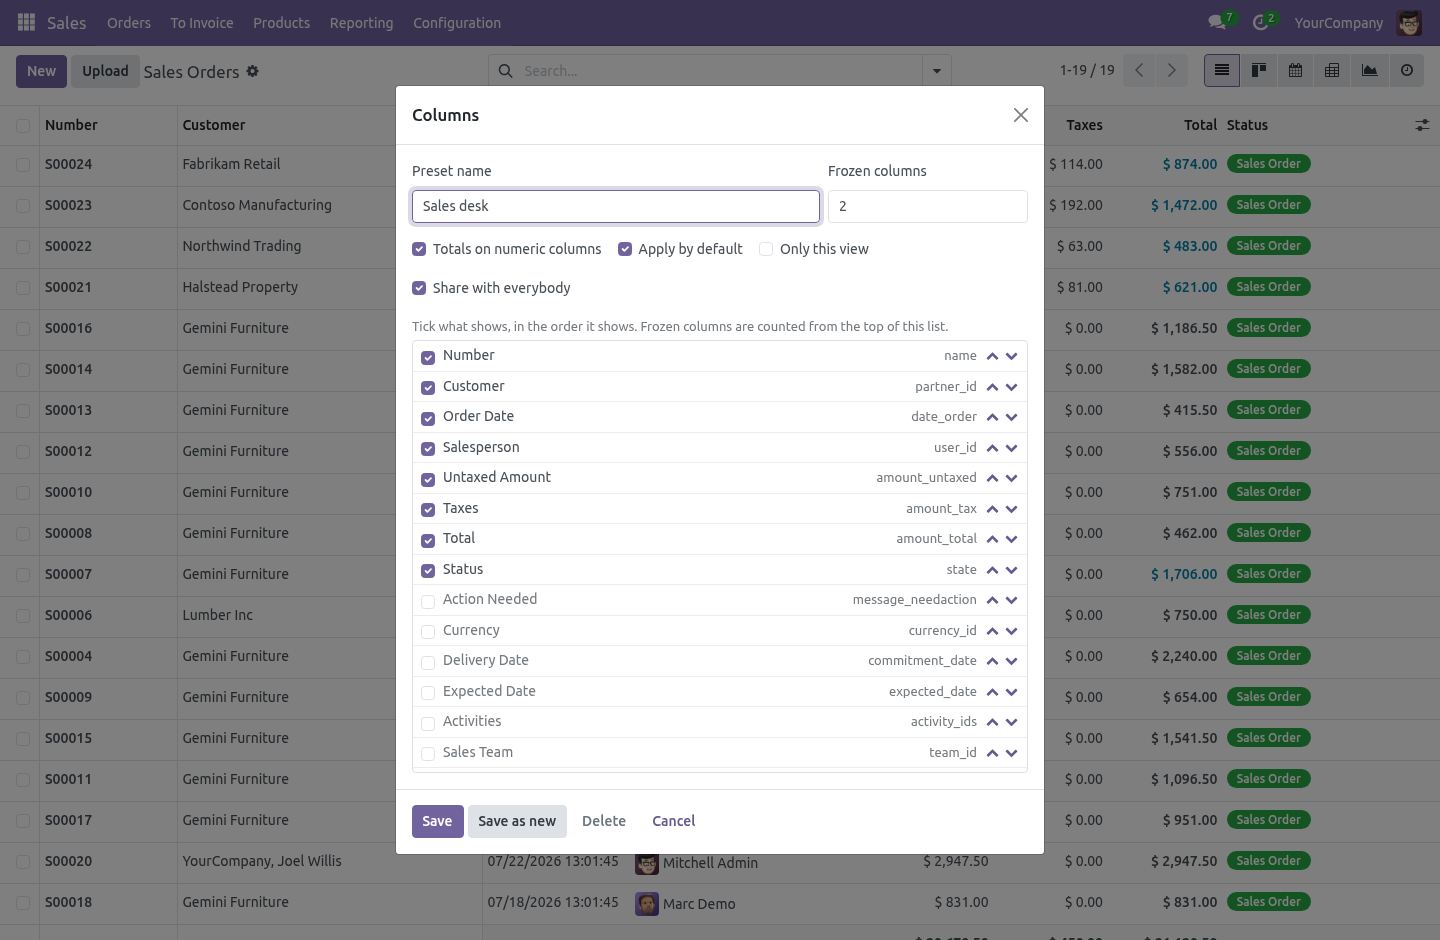This screenshot has height=940, width=1440.
Task: Enable the Currency column checkbox
Action: pos(428,632)
